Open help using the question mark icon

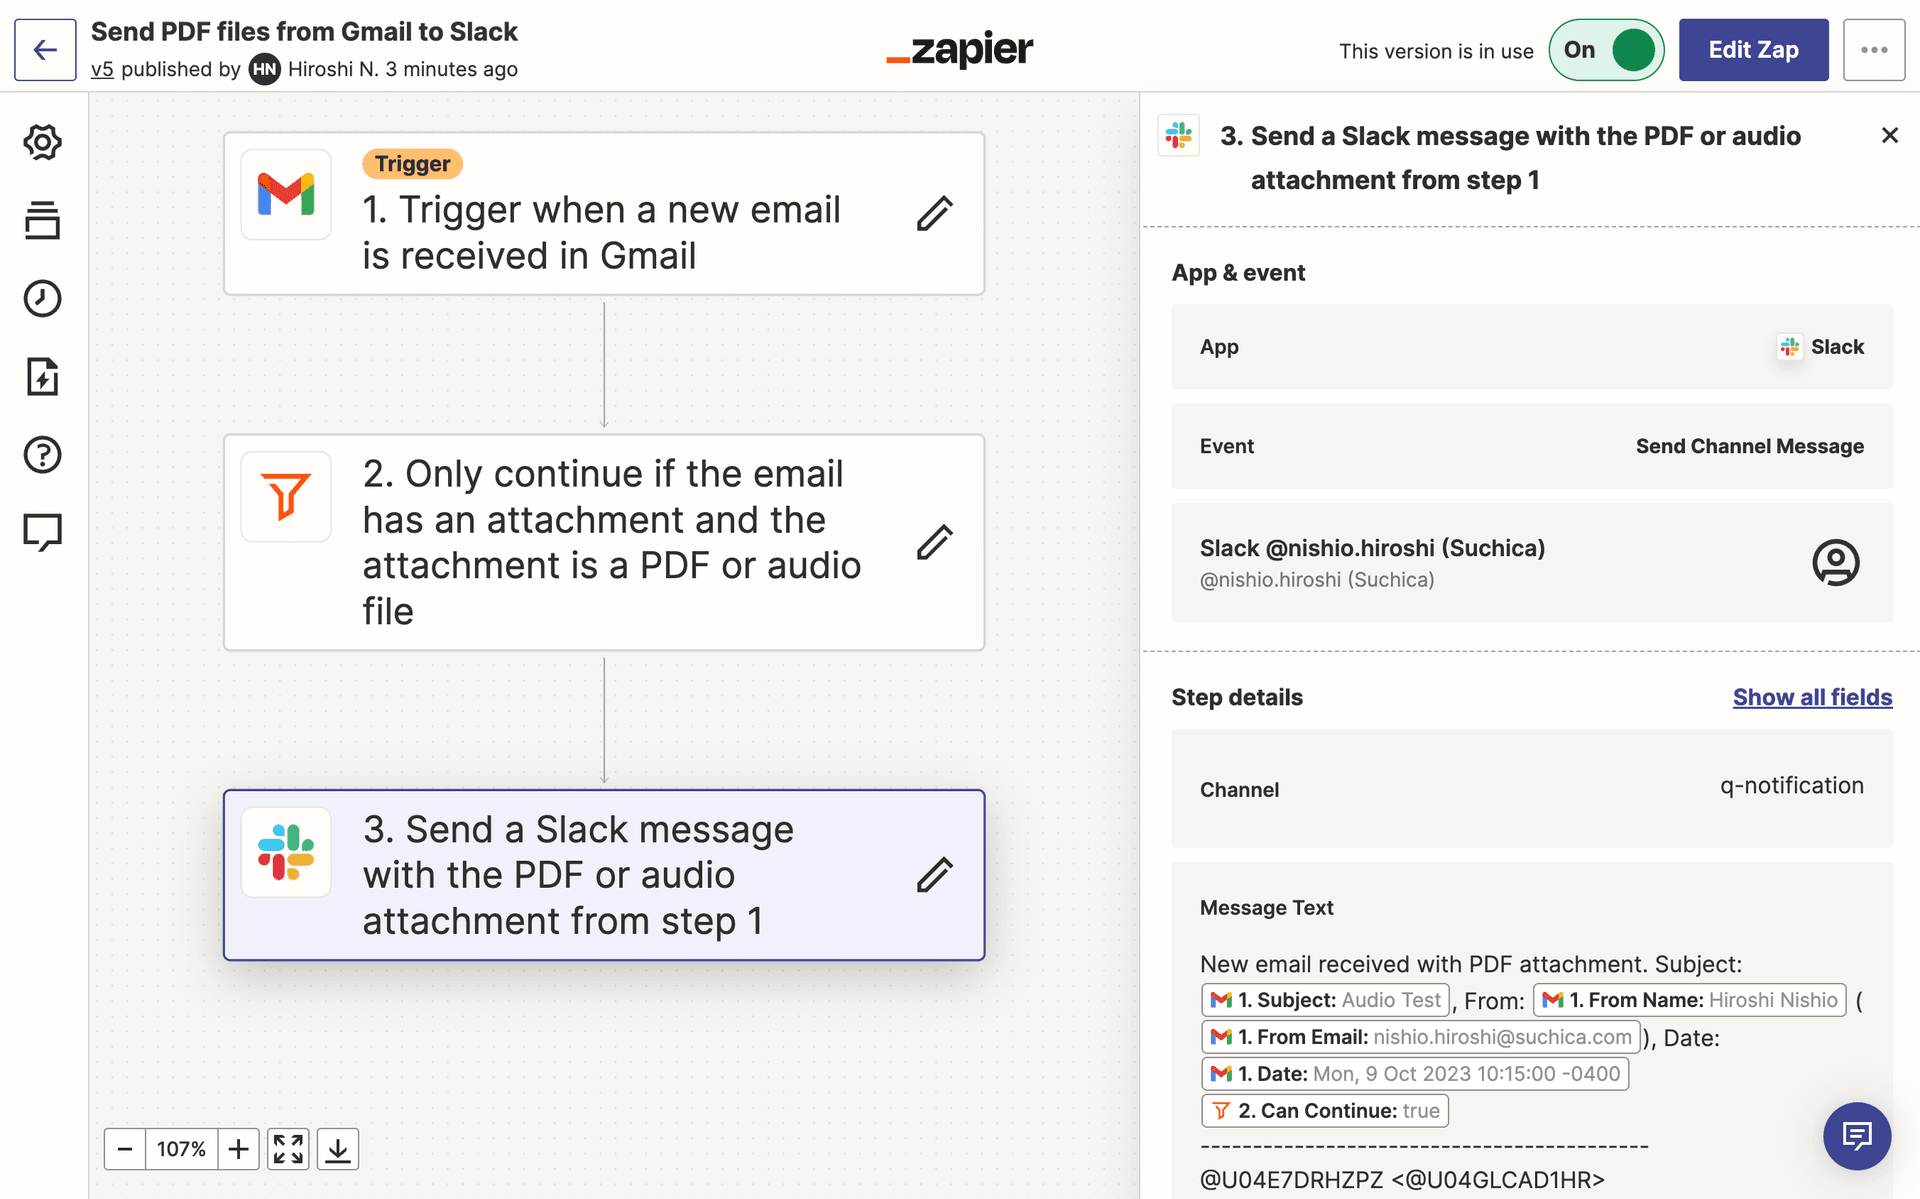[x=42, y=455]
